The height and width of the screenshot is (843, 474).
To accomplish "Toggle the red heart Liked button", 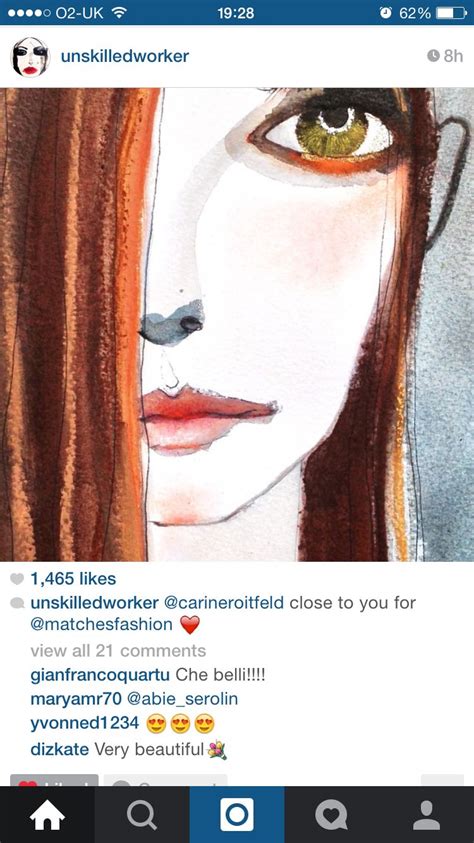I will [x=54, y=781].
